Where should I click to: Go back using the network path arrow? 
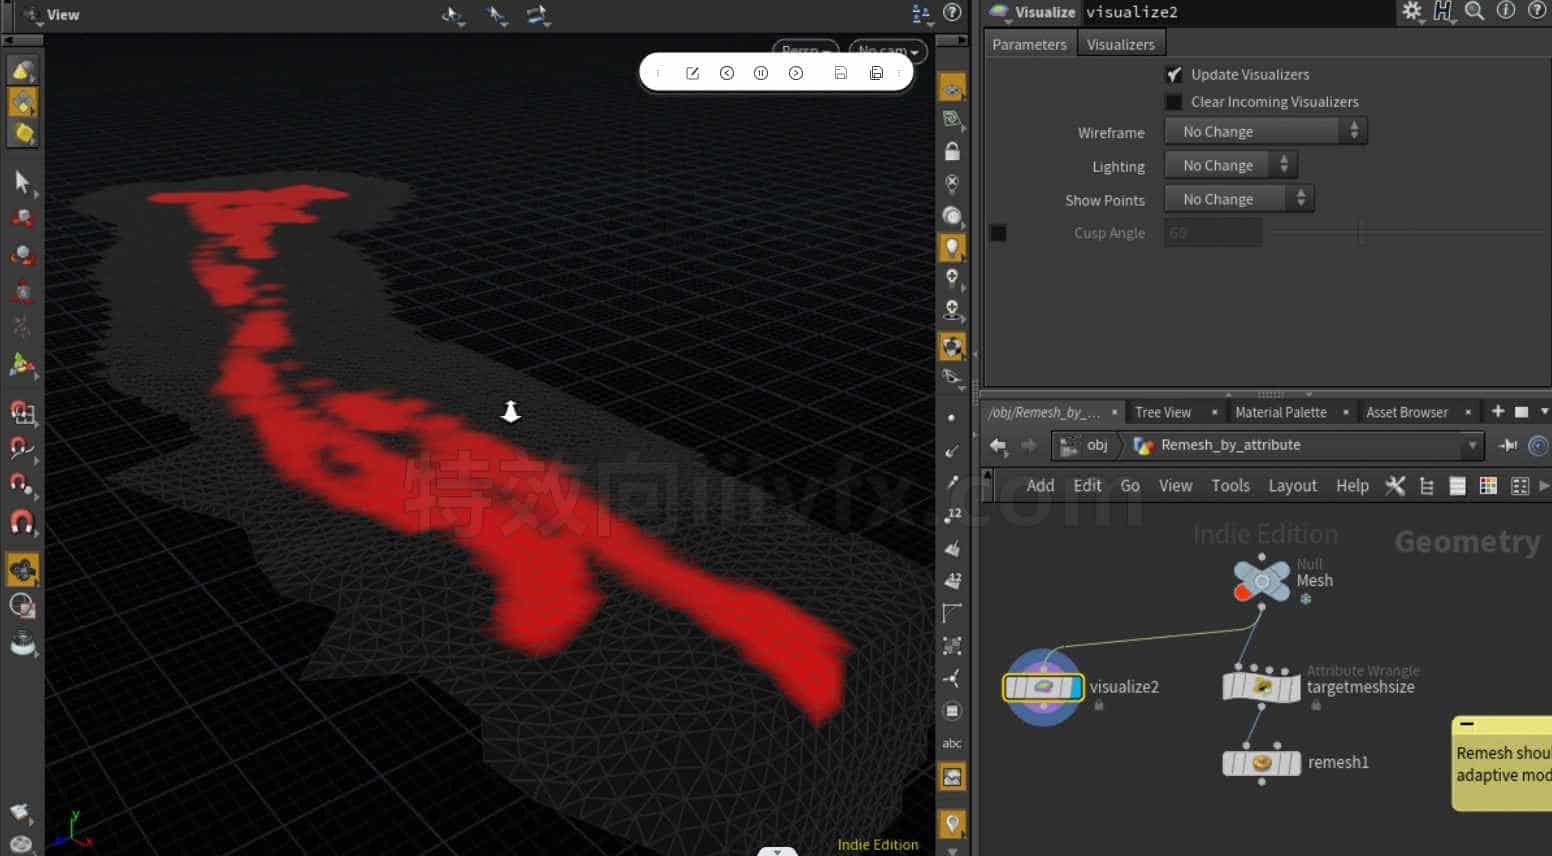[x=998, y=445]
